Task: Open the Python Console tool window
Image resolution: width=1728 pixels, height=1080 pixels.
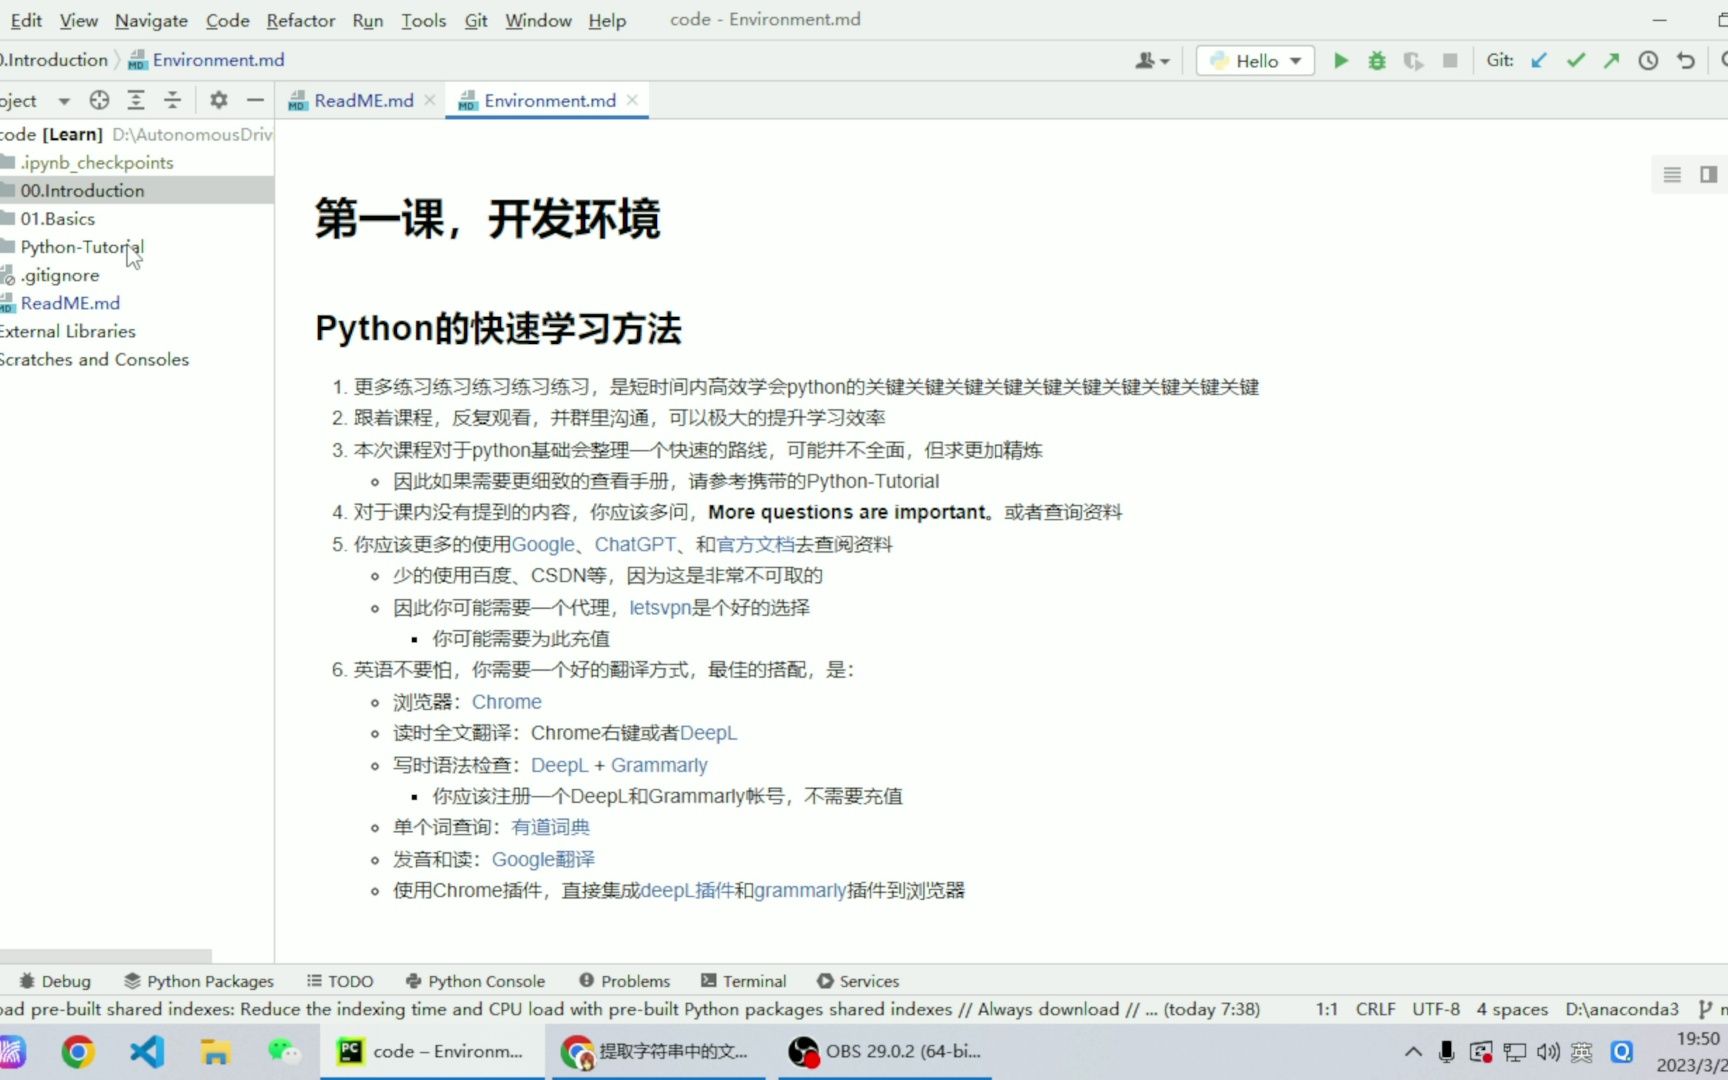Action: 475,981
